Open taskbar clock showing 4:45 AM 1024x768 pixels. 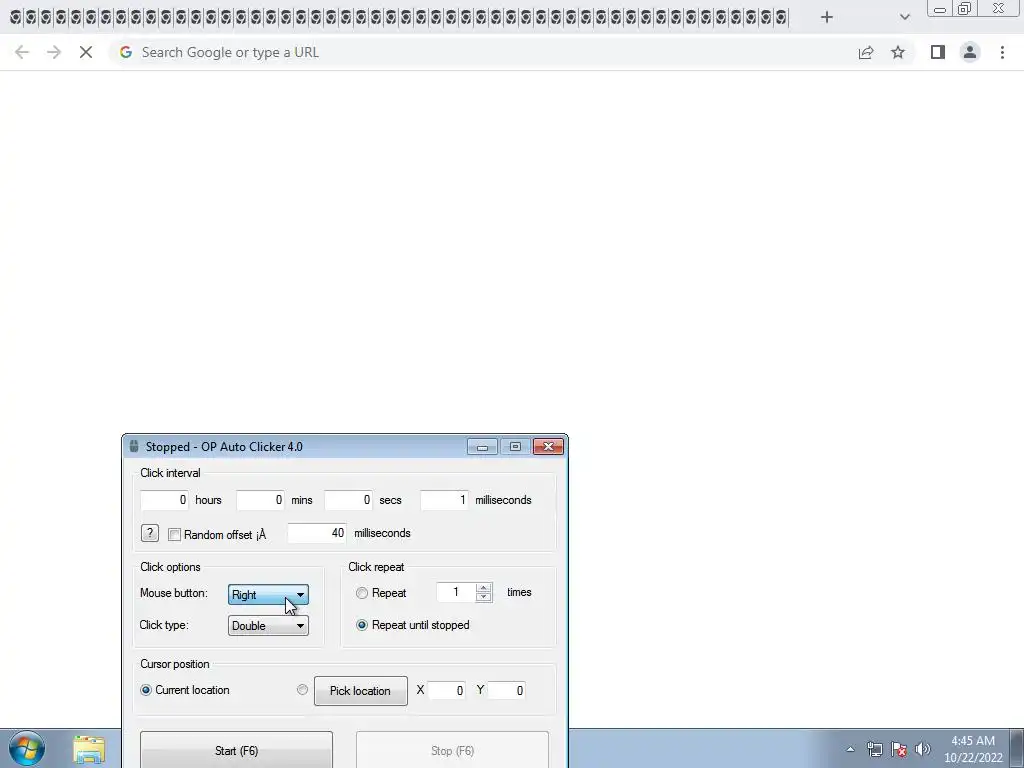[973, 749]
